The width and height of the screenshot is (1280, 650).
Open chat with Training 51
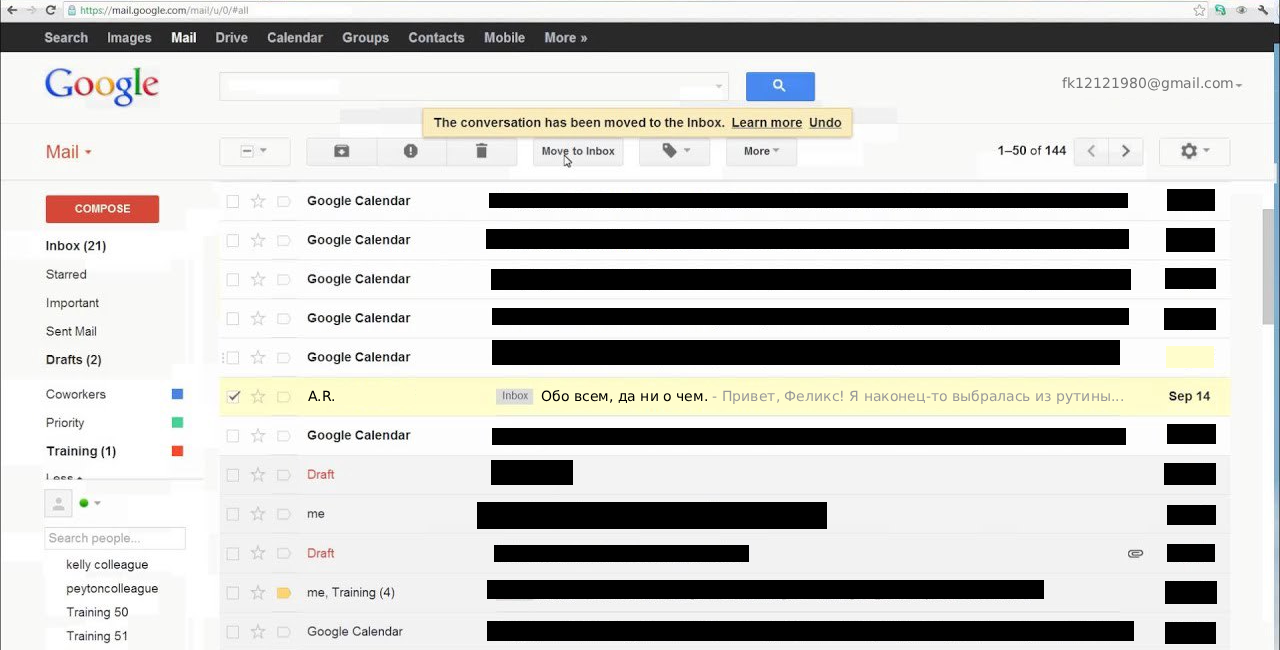tap(97, 637)
